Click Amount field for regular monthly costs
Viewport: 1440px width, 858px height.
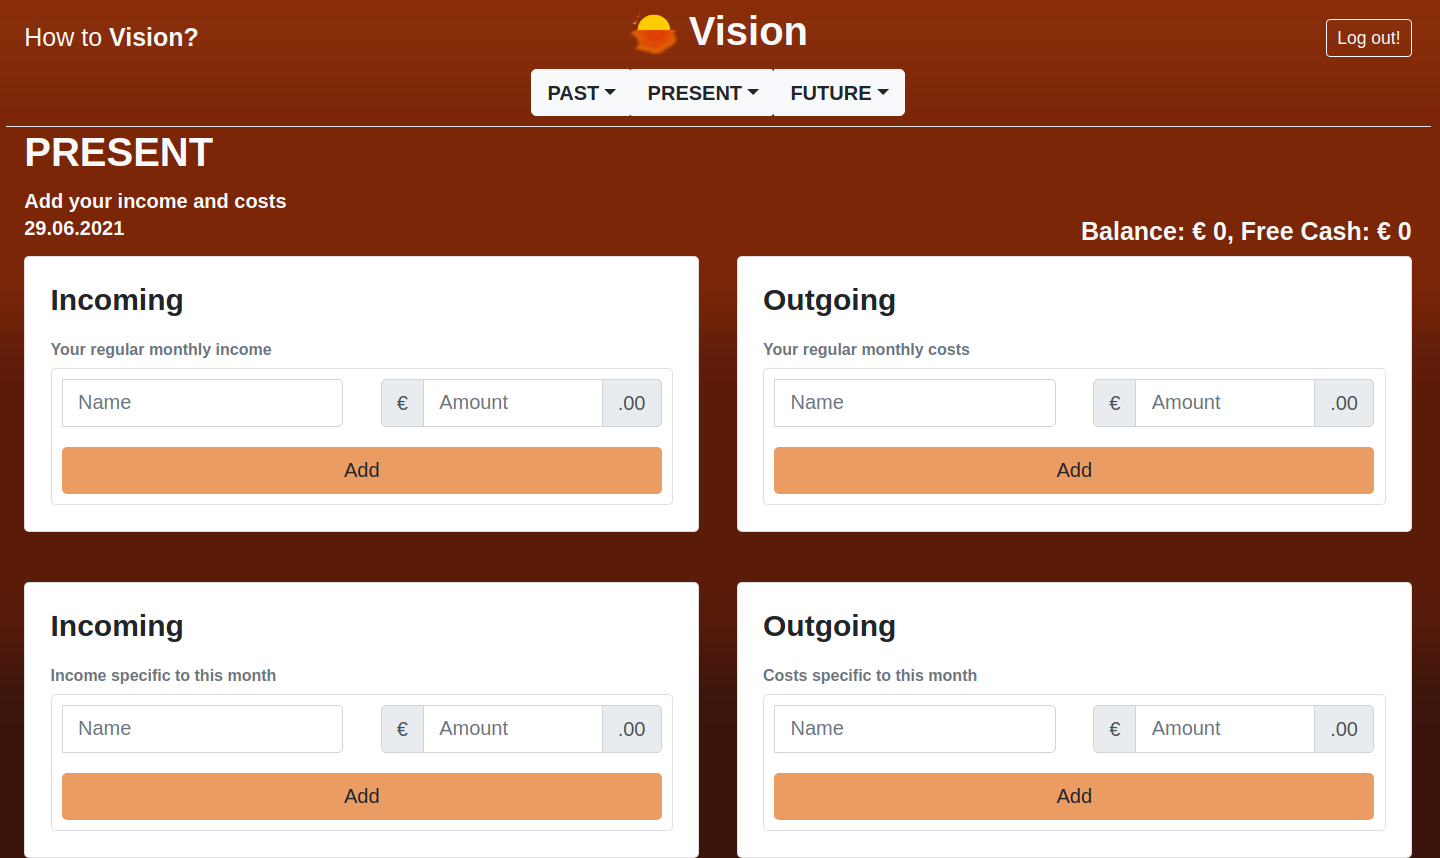click(x=1224, y=403)
